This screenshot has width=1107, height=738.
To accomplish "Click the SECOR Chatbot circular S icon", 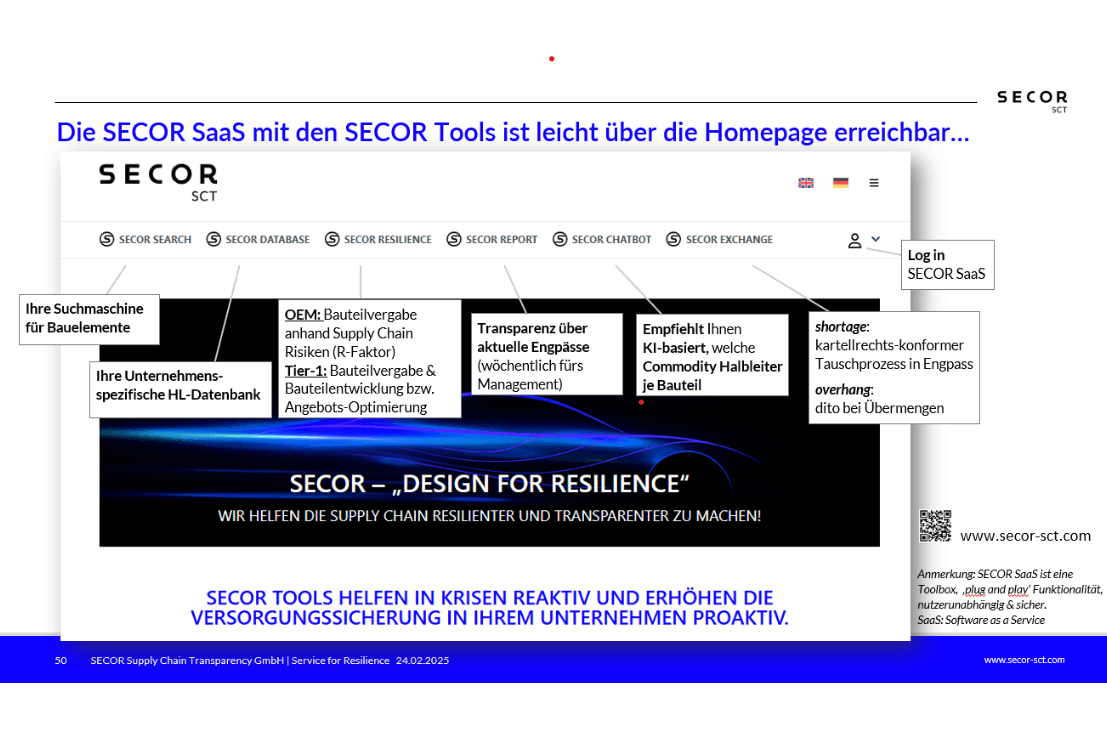I will [x=560, y=240].
